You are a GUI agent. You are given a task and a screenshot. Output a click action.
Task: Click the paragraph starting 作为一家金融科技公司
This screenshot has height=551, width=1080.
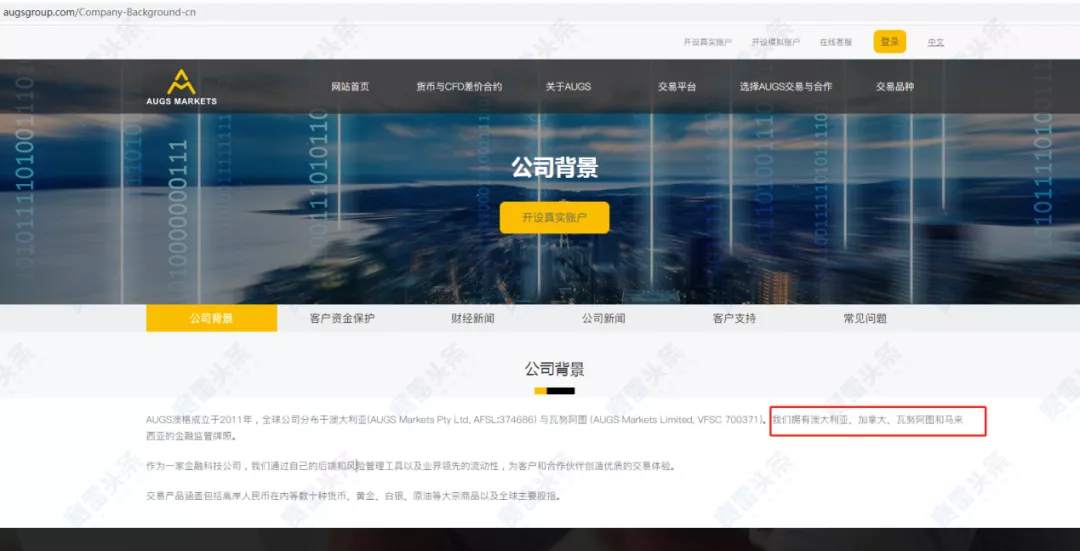(411, 466)
